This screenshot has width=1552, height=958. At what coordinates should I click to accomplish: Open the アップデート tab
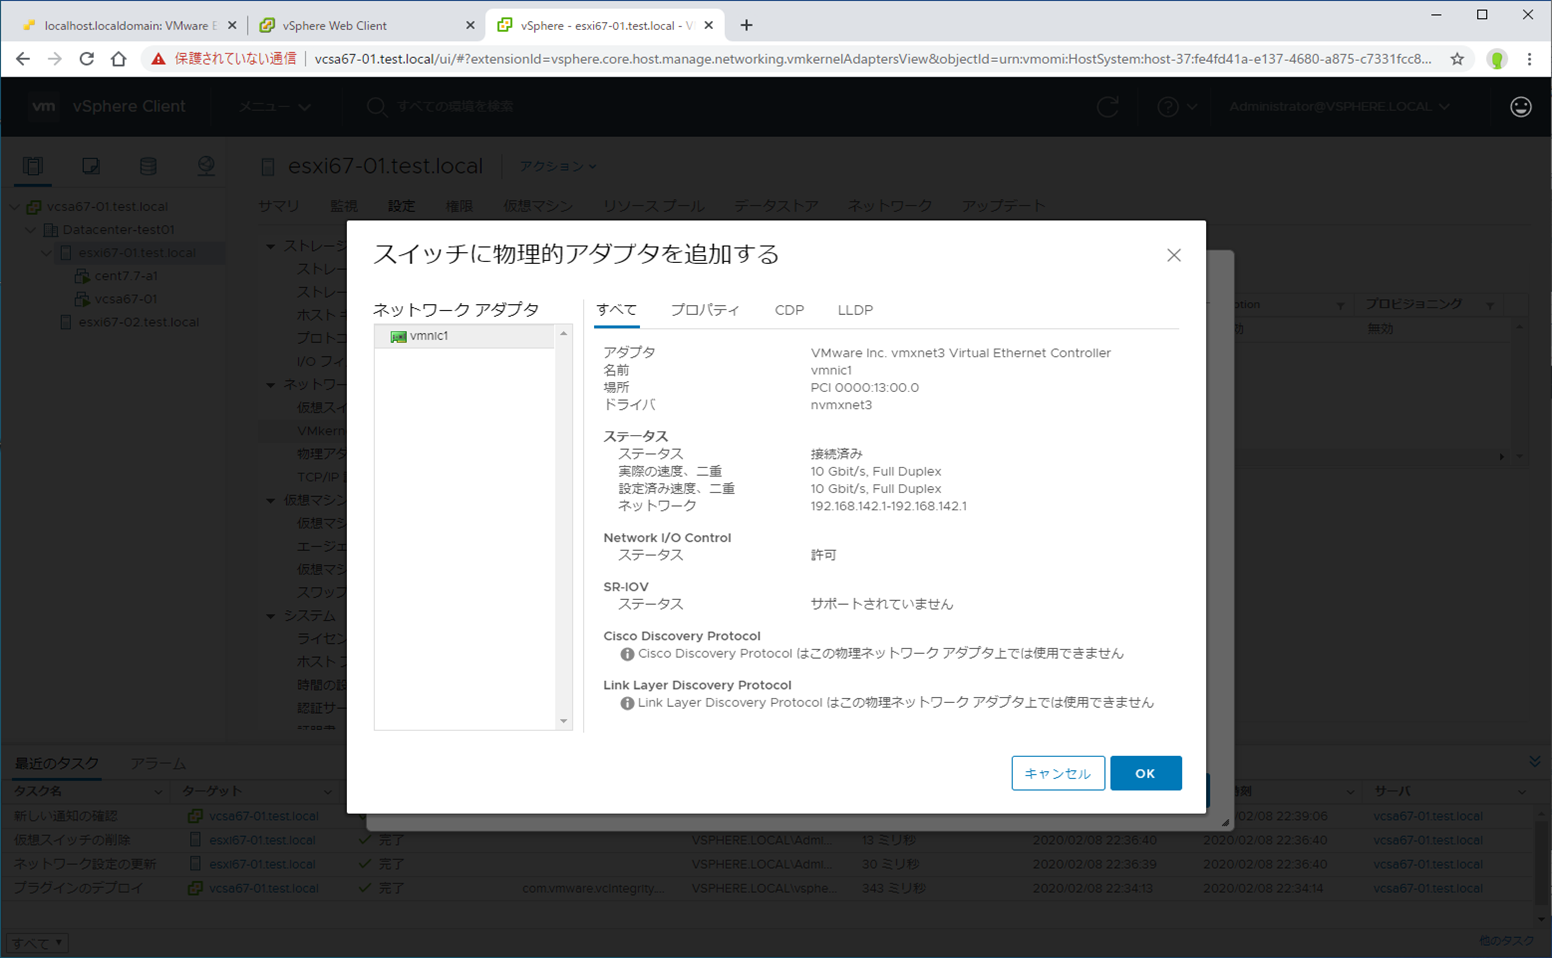click(x=1004, y=206)
